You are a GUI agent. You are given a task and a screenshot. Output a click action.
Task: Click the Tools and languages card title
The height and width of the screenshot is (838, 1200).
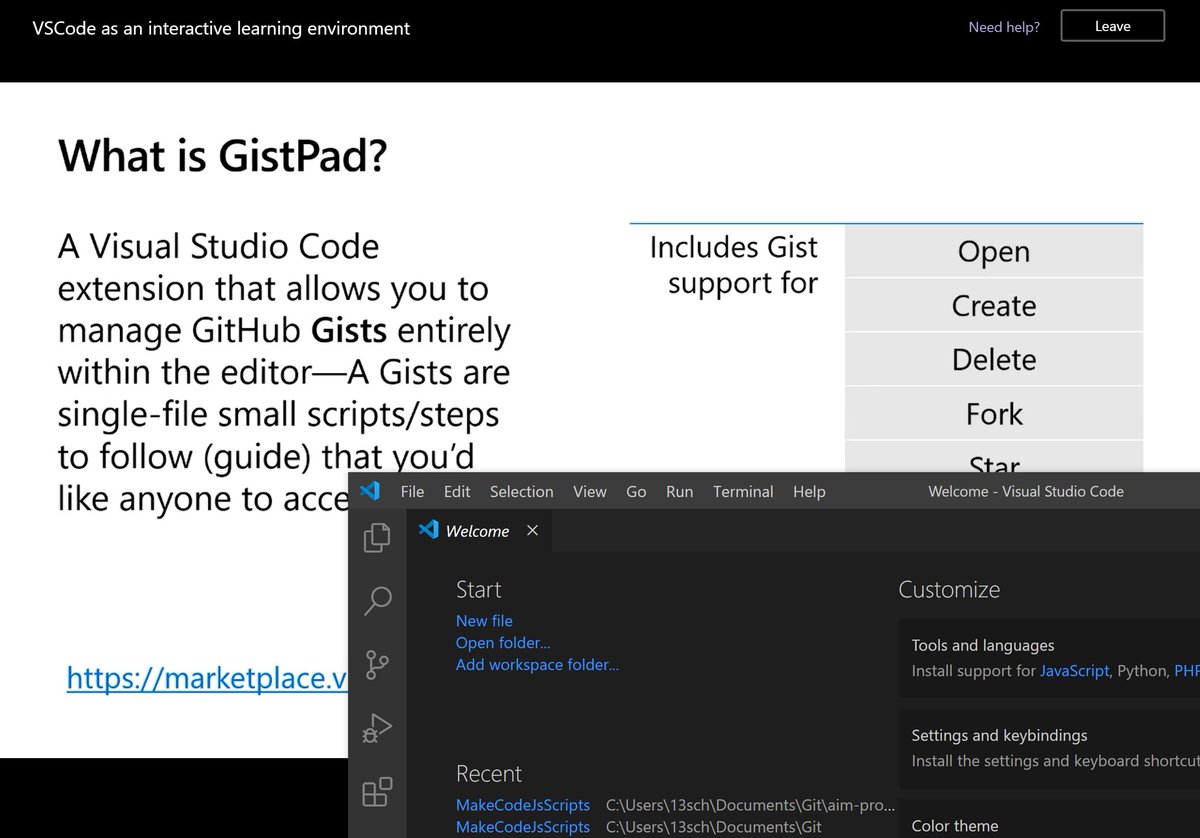(983, 645)
